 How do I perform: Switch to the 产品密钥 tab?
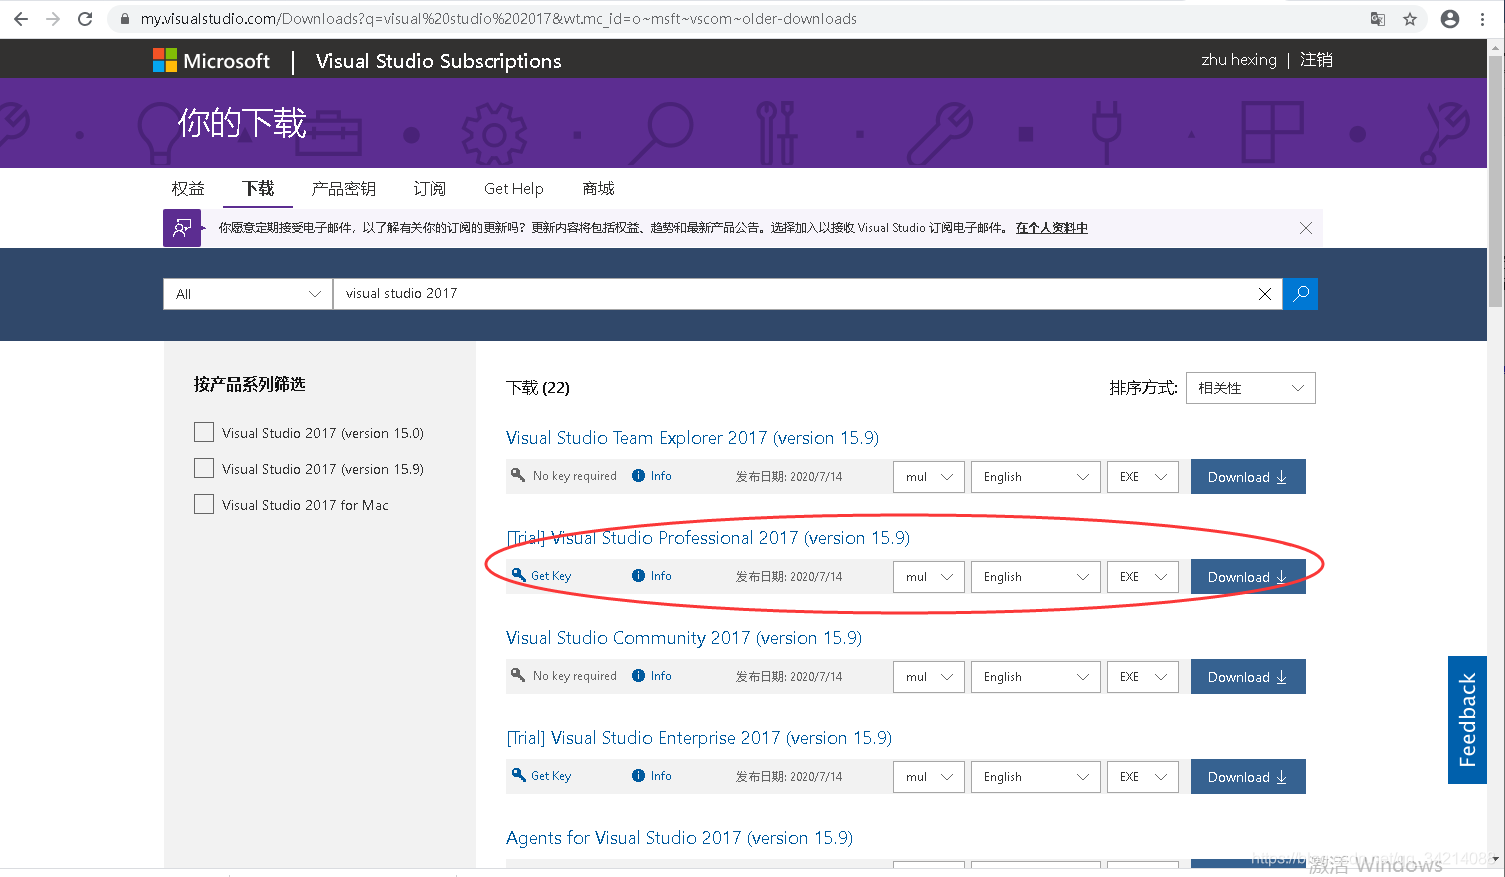tap(344, 188)
